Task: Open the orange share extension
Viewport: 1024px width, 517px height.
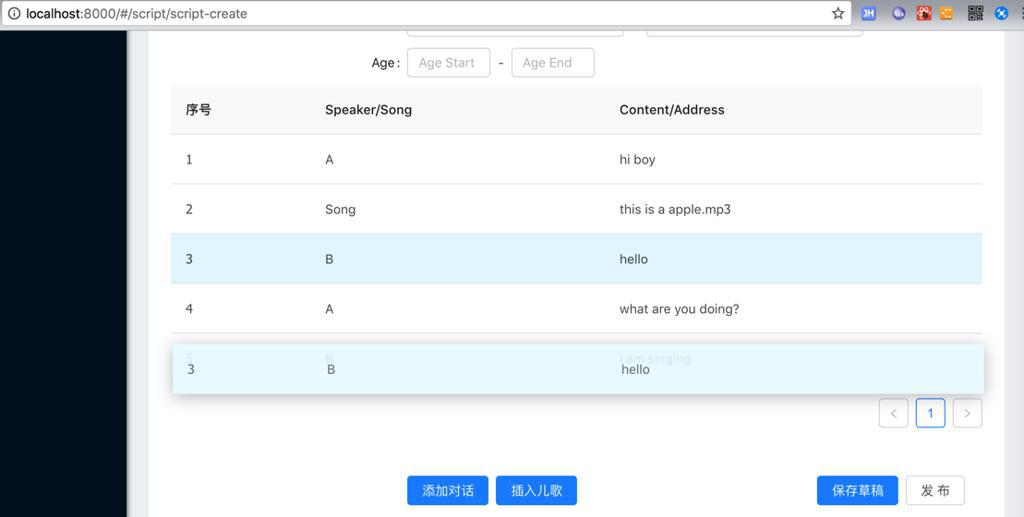Action: tap(946, 14)
